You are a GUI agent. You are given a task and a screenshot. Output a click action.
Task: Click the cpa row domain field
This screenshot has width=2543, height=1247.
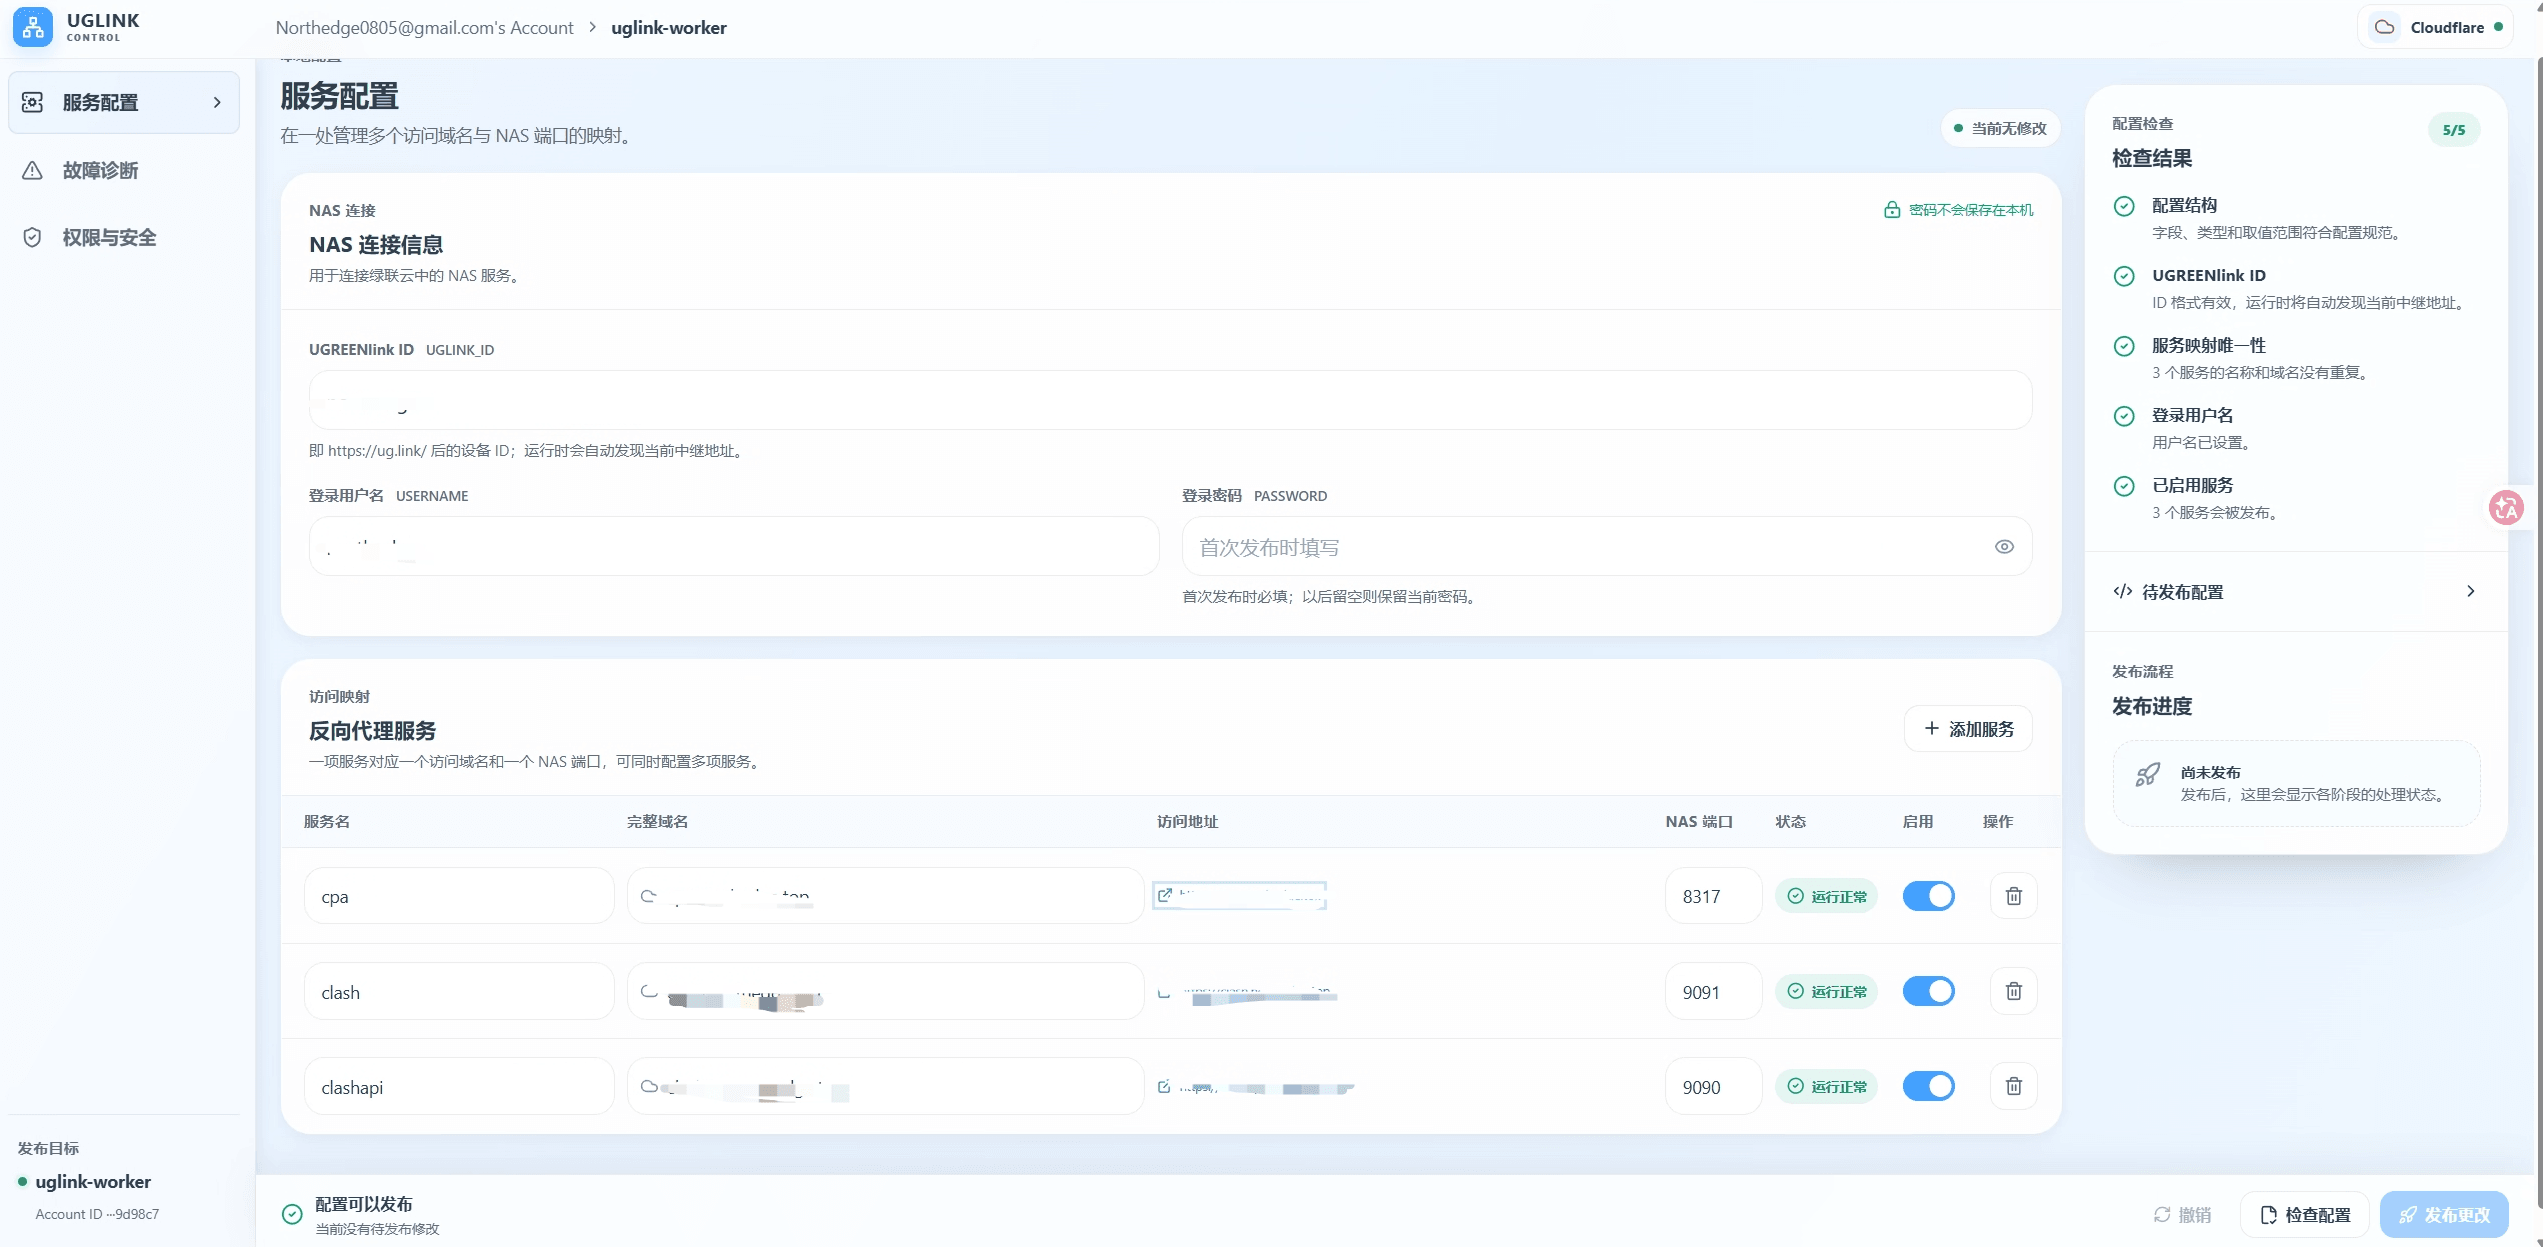coord(885,896)
